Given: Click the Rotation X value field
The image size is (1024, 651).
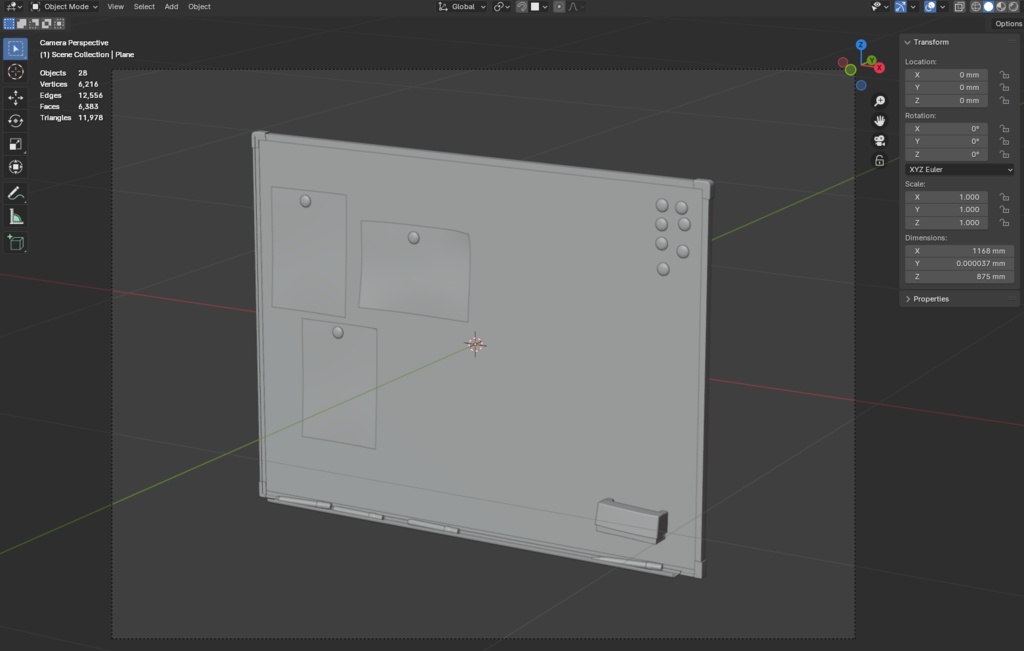Looking at the screenshot, I should (x=946, y=129).
